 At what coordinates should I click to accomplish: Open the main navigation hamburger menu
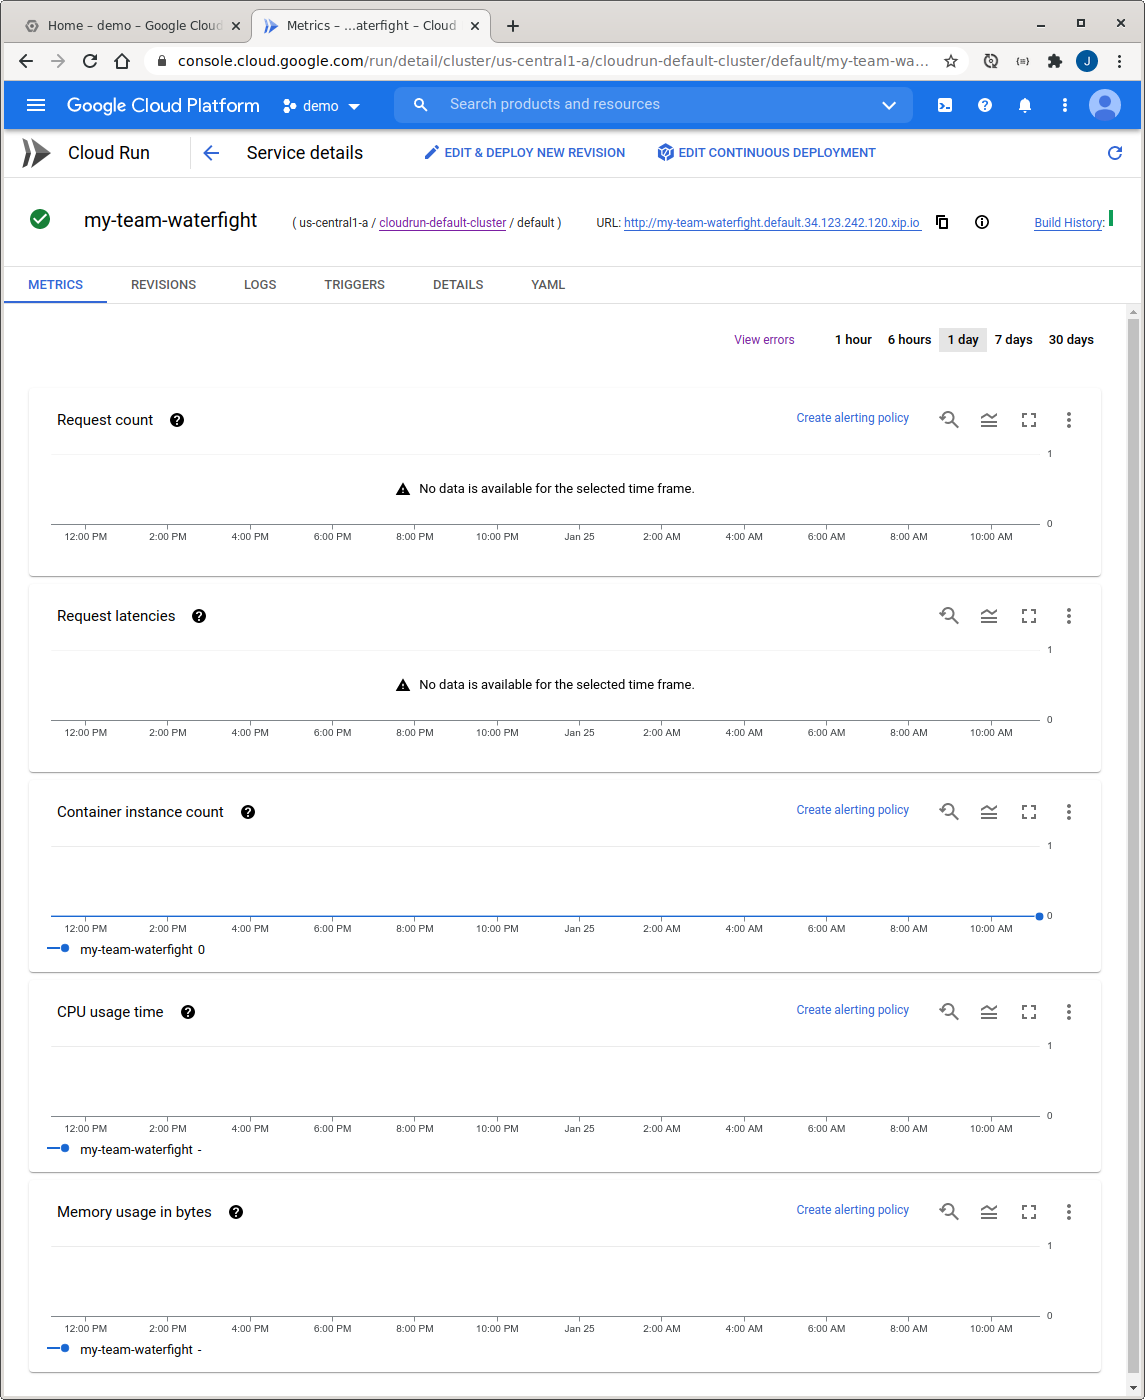(36, 105)
